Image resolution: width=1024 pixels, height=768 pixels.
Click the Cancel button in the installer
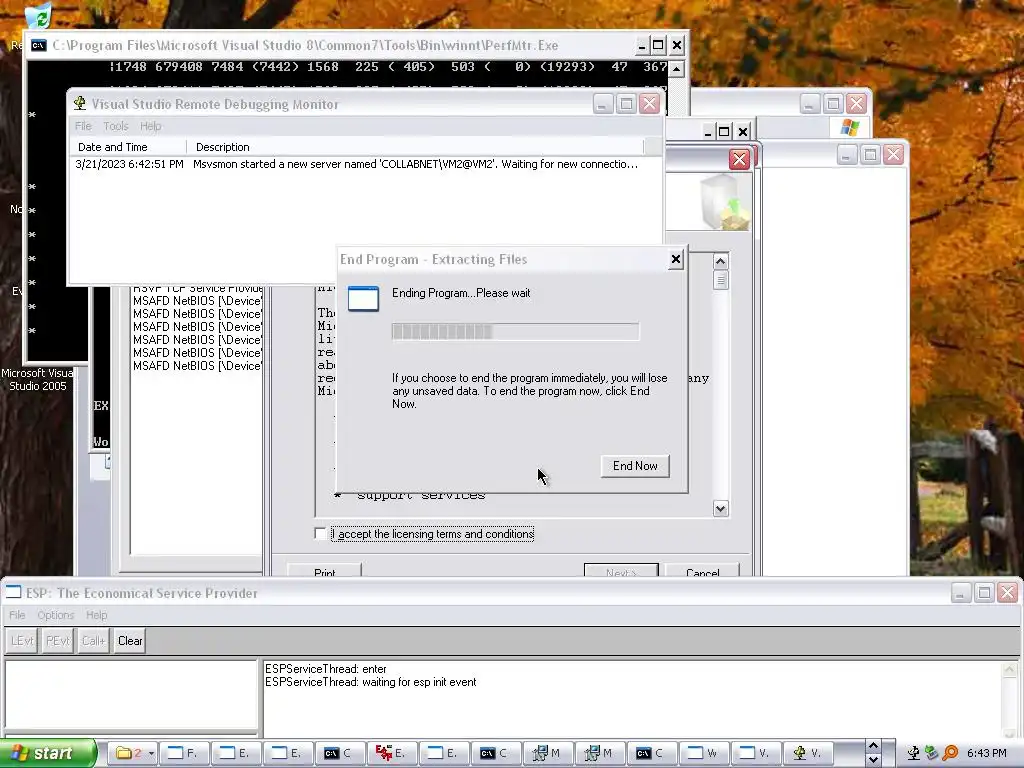coord(702,572)
